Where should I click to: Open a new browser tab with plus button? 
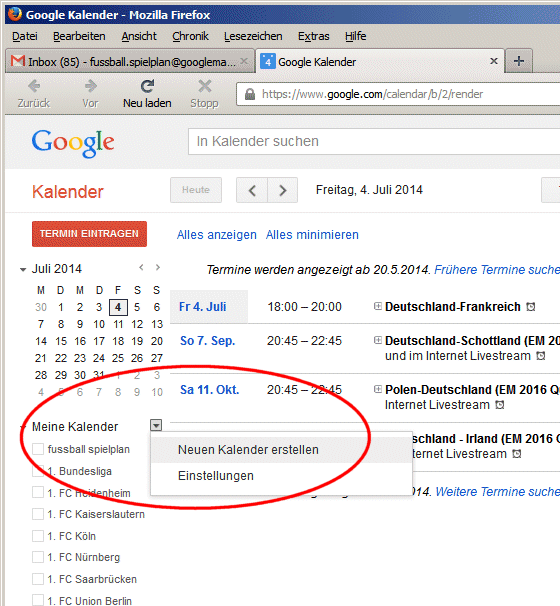519,61
